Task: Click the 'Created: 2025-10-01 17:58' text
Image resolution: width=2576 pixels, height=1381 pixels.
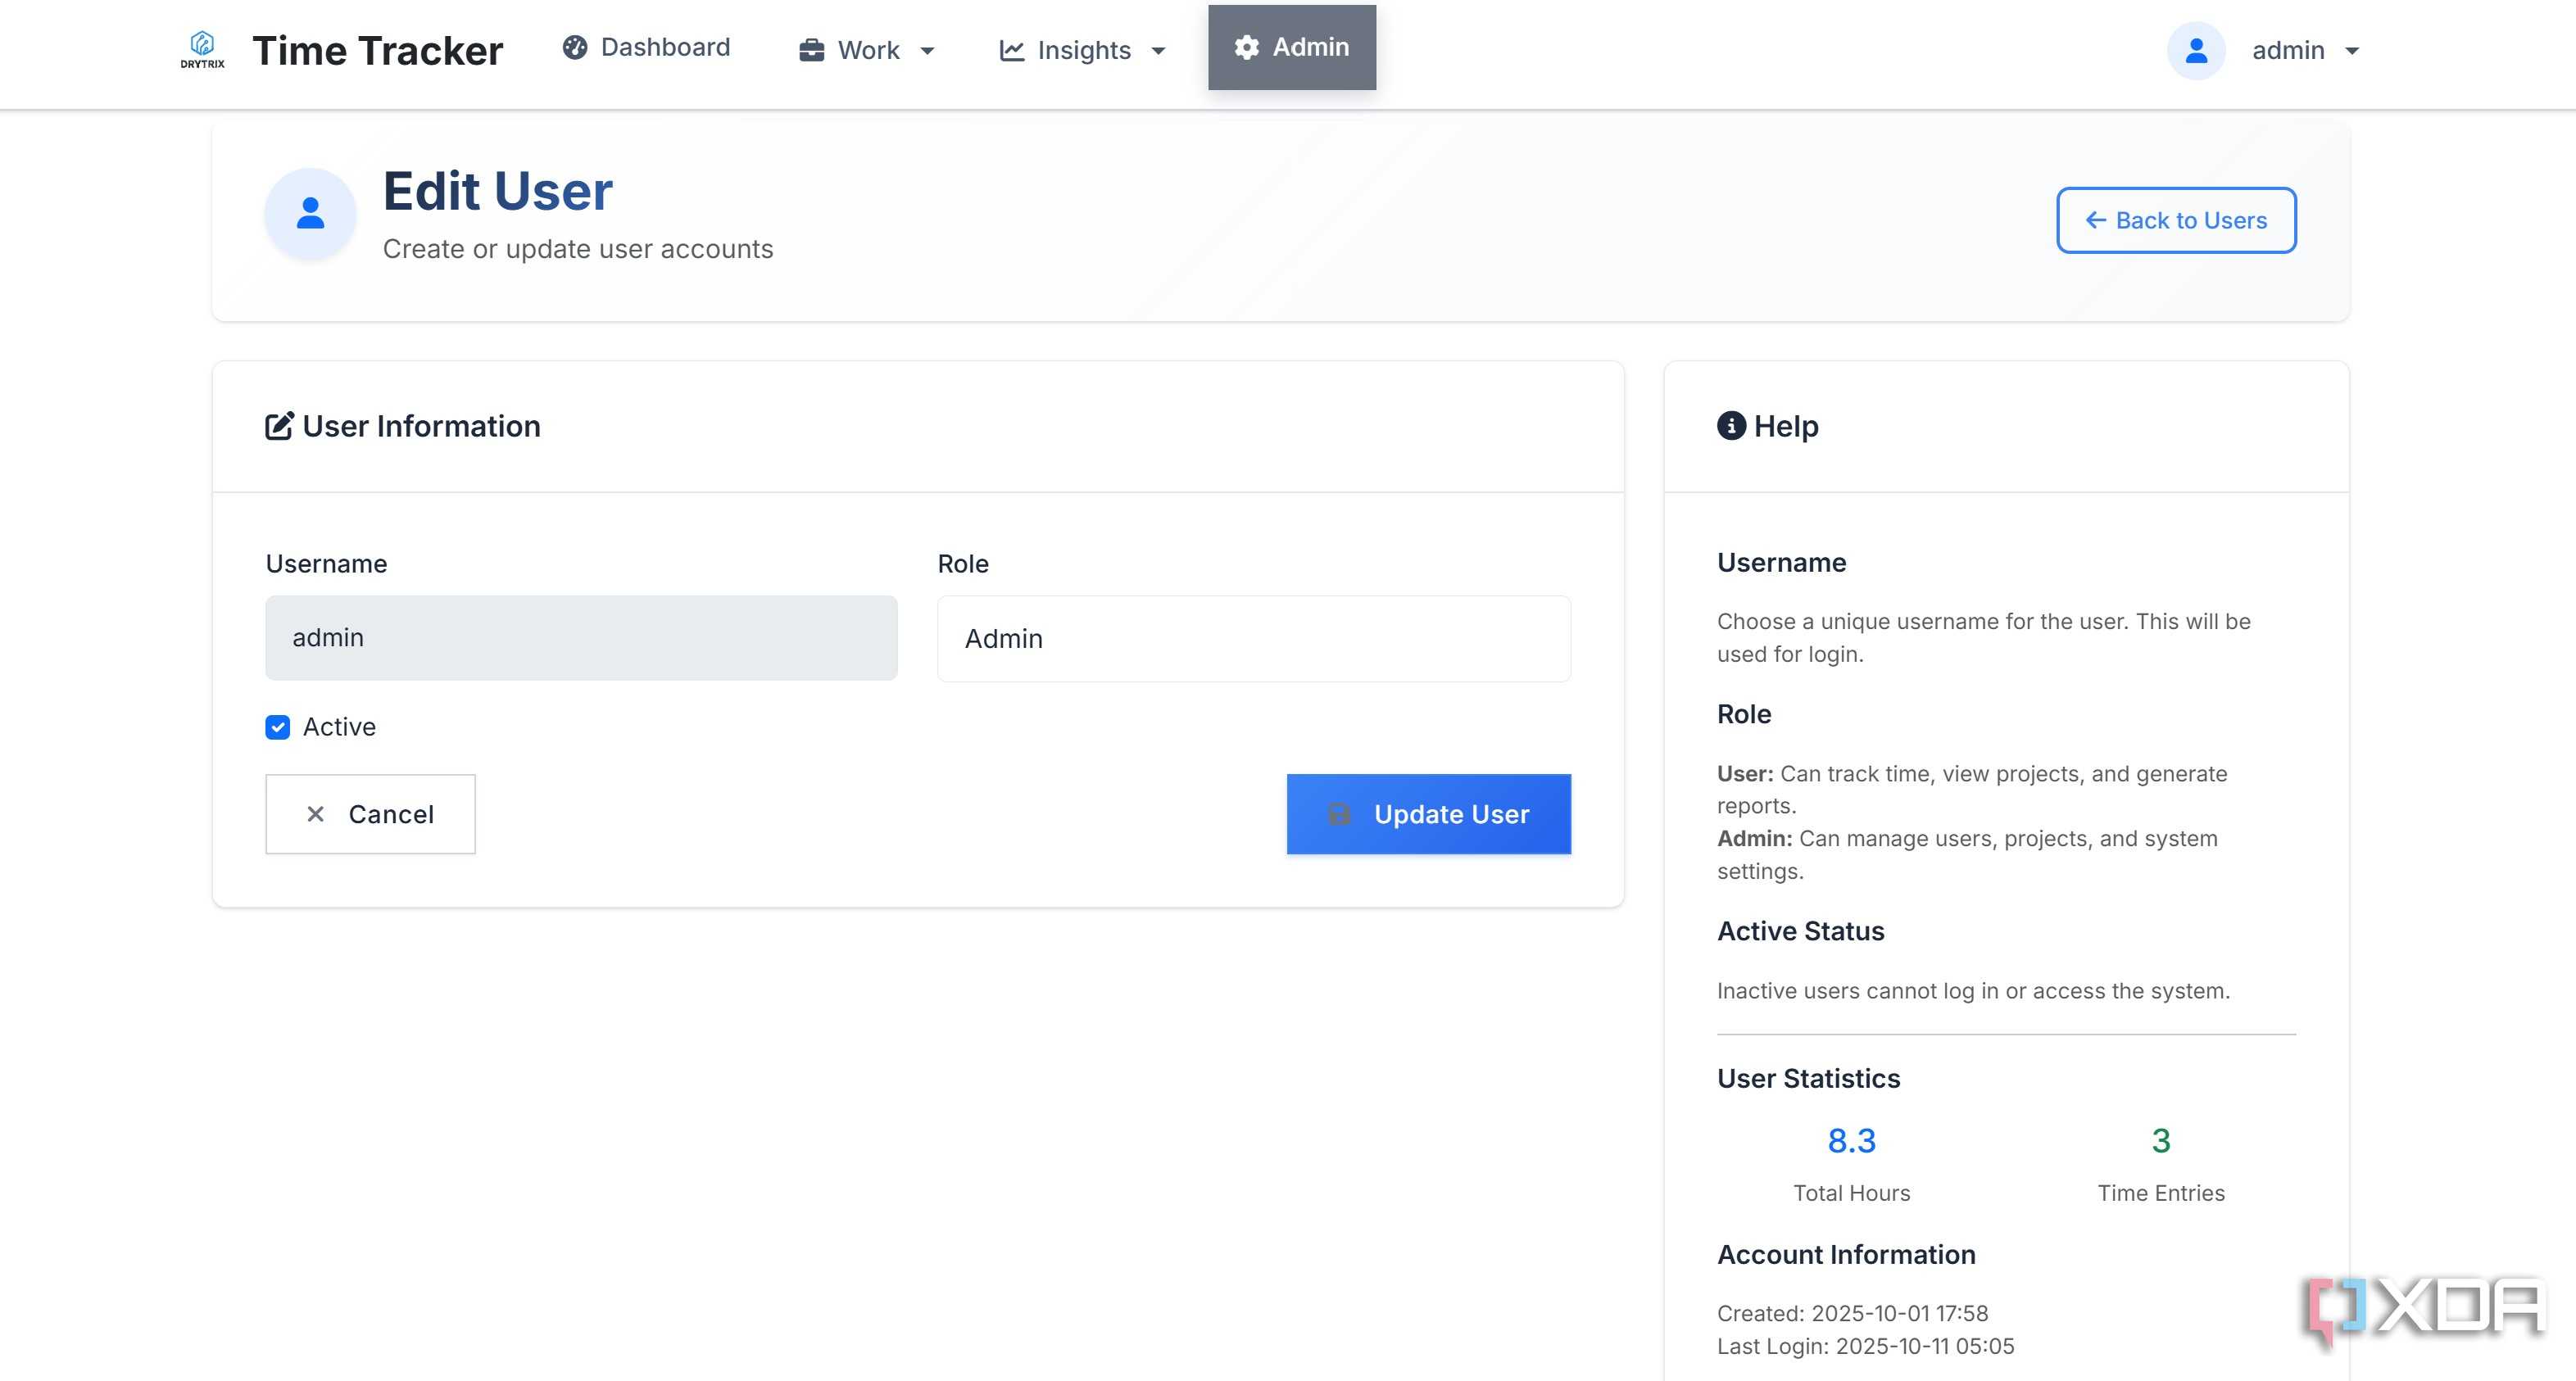Action: pos(1852,1313)
